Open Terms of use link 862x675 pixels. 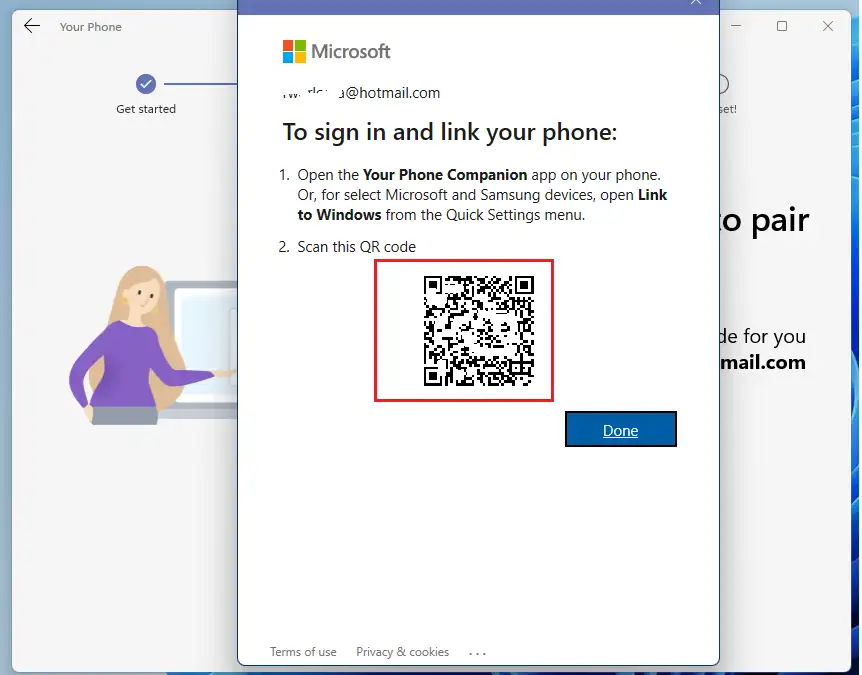coord(303,652)
